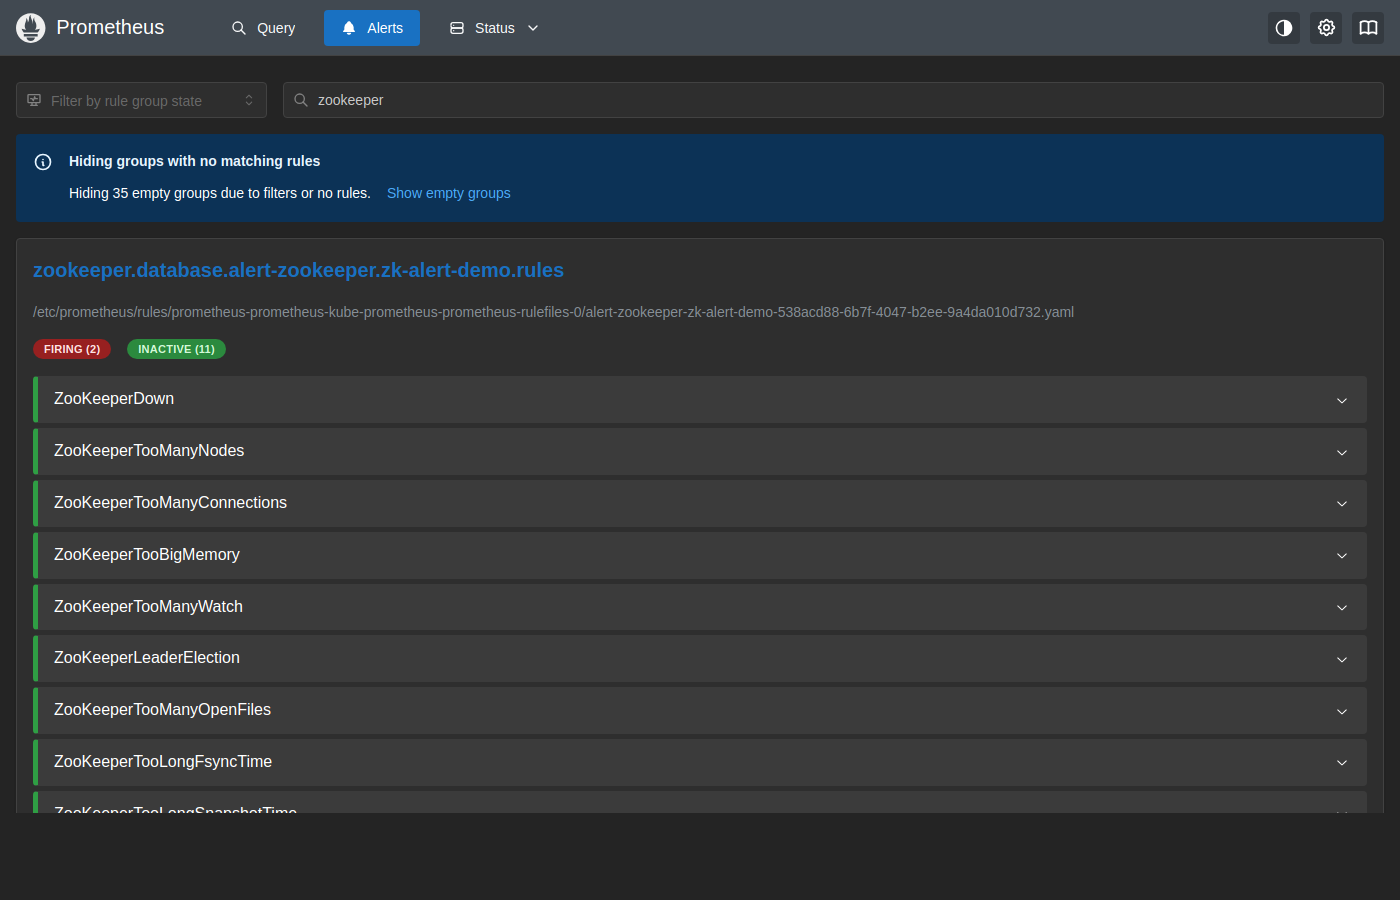Open the Query page
Screen dimensions: 1400x900
(x=264, y=28)
